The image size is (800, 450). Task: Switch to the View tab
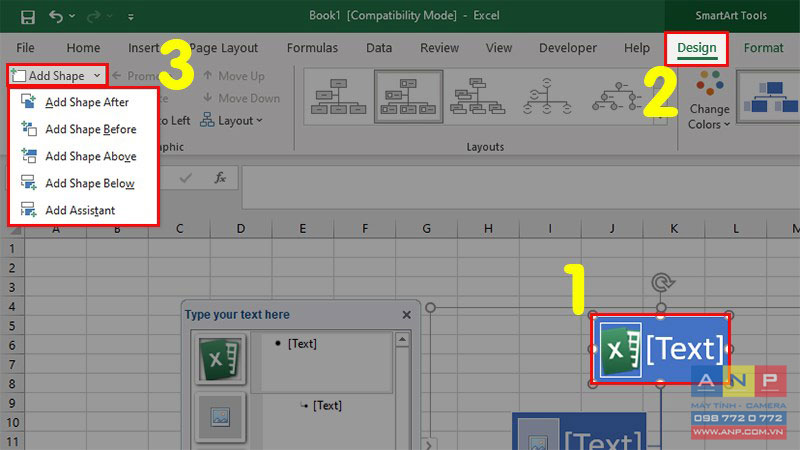498,48
